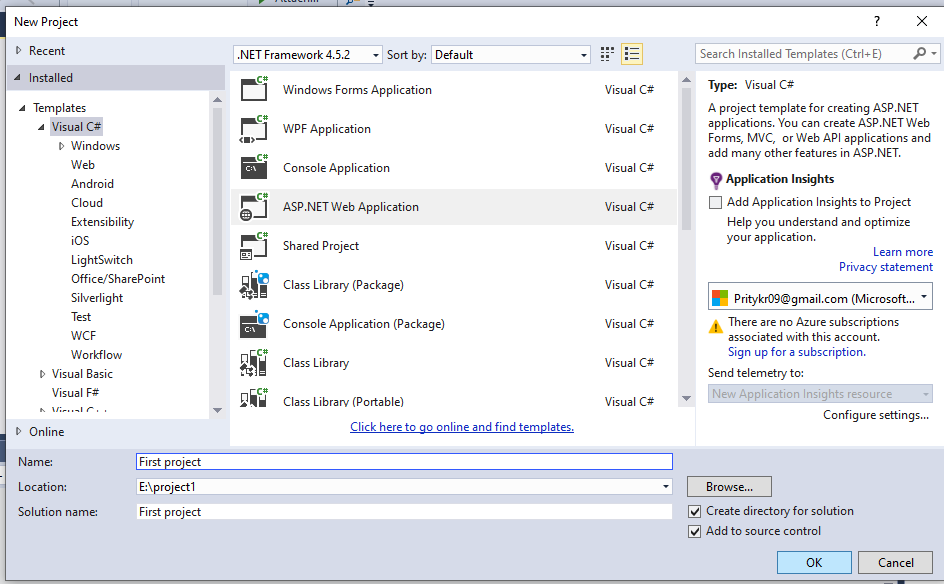The width and height of the screenshot is (944, 584).
Task: Collapse the Installed section
Action: [x=17, y=78]
